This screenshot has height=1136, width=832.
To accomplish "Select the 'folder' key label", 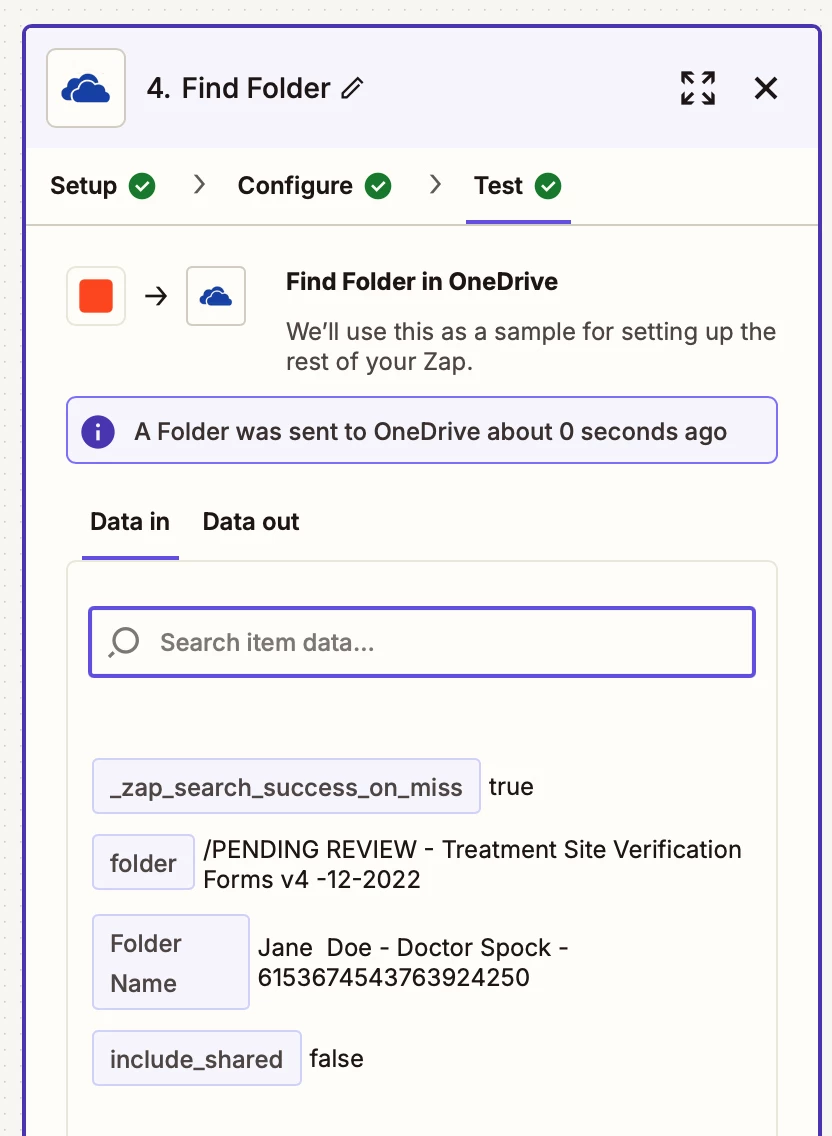I will tap(143, 862).
